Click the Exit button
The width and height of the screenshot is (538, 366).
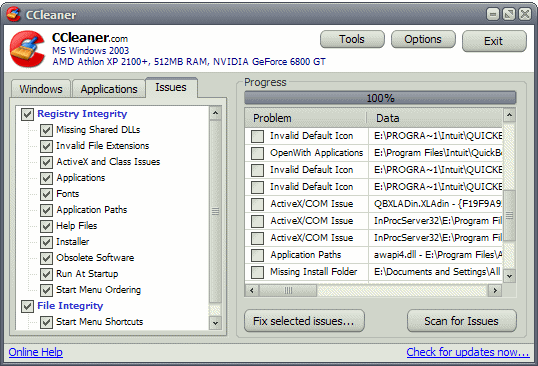pos(494,41)
